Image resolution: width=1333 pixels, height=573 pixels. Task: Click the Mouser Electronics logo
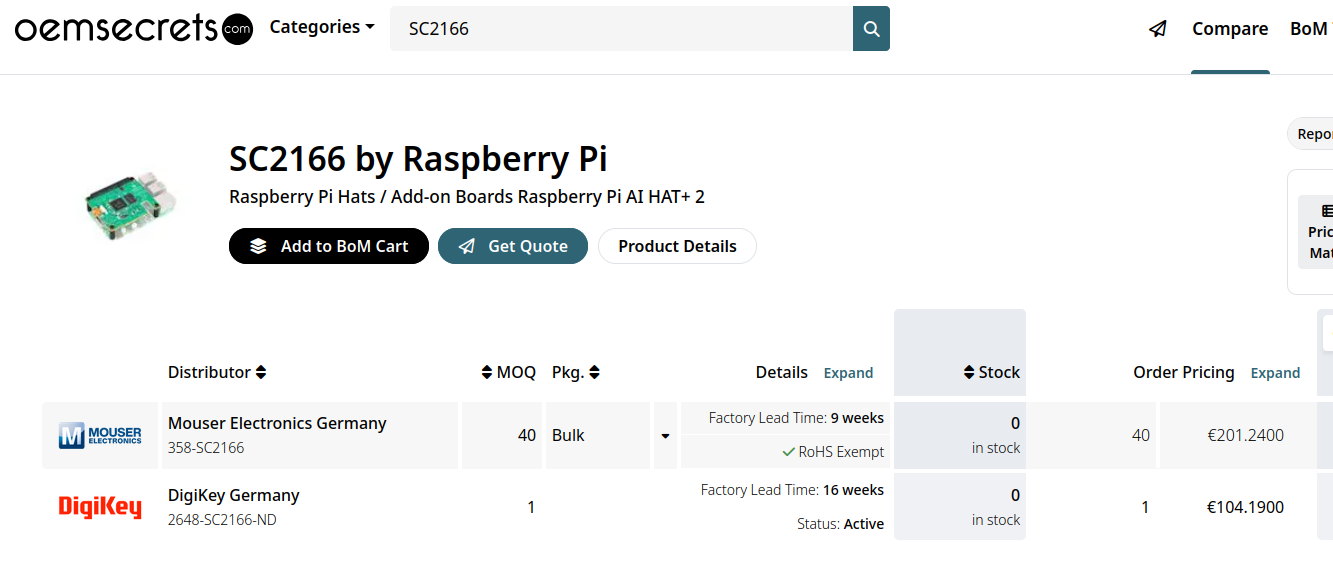coord(100,435)
